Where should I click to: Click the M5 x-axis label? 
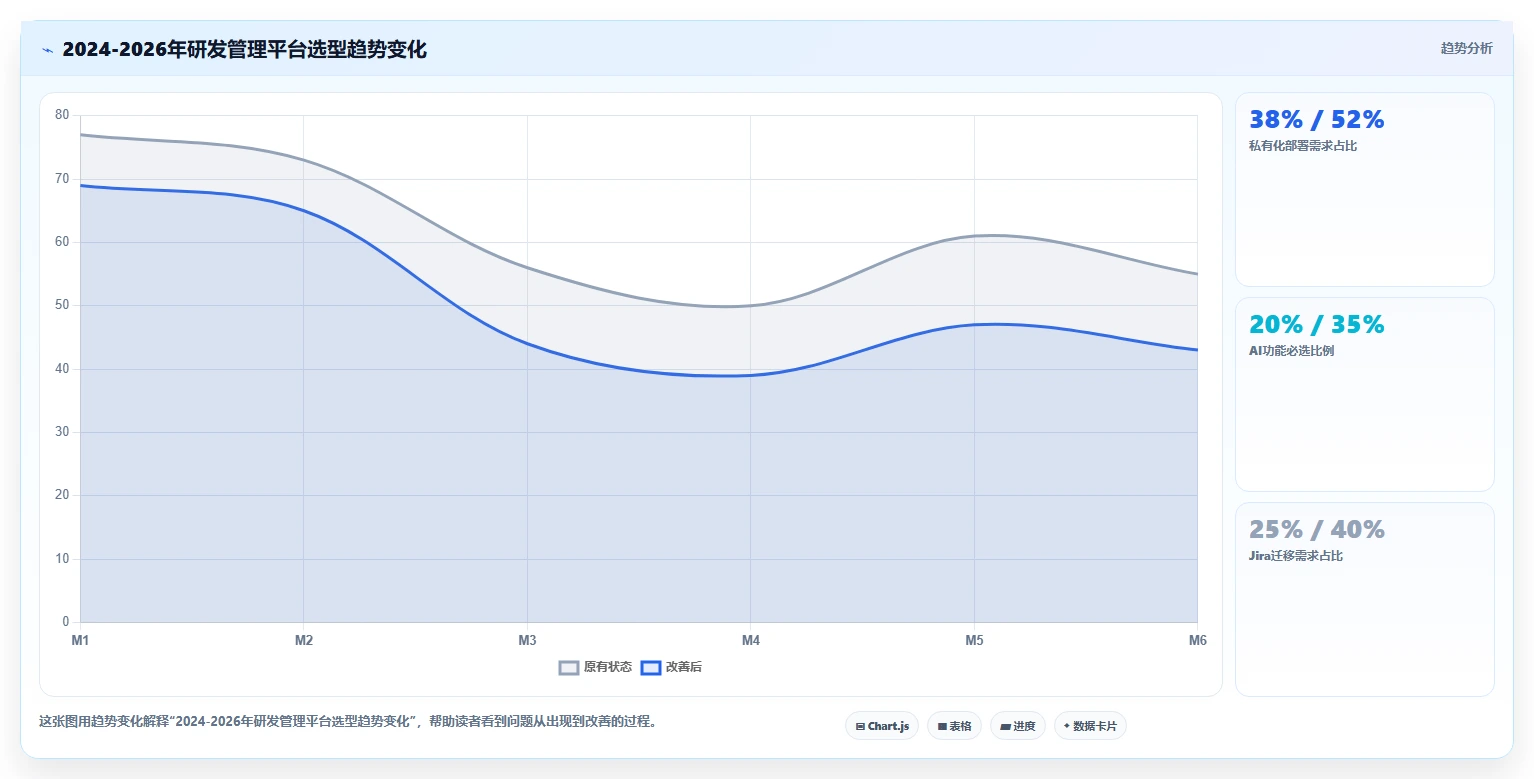(974, 641)
